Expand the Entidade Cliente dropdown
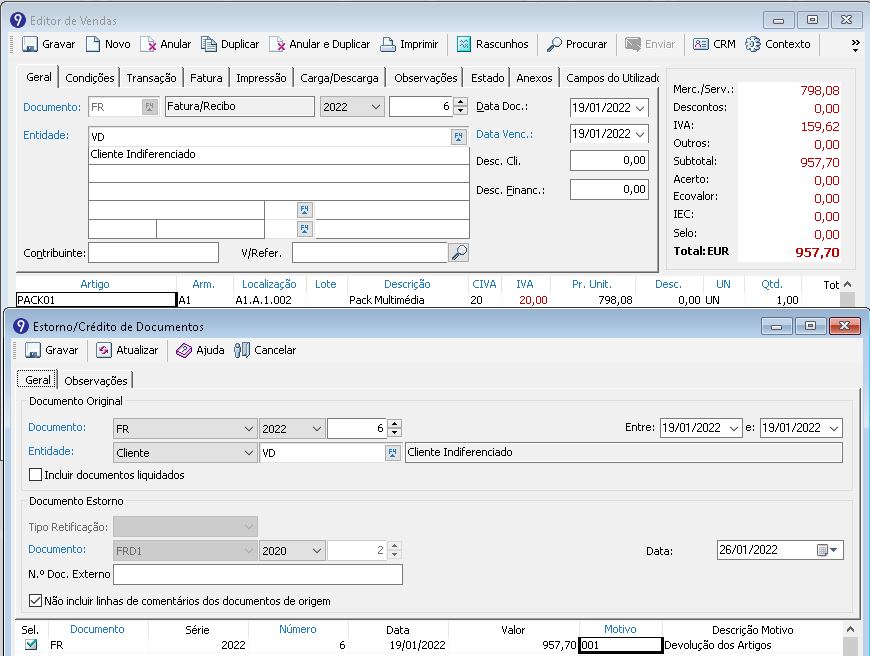Viewport: 870px width, 656px height. tap(248, 453)
